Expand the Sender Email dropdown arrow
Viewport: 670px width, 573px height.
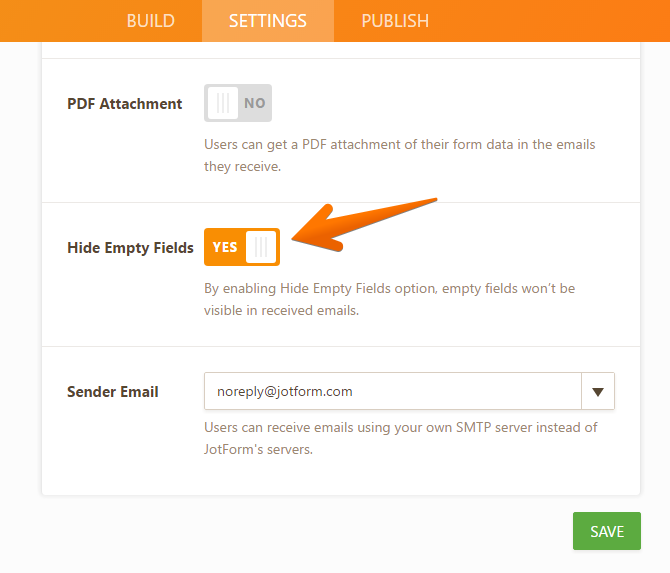pos(598,392)
